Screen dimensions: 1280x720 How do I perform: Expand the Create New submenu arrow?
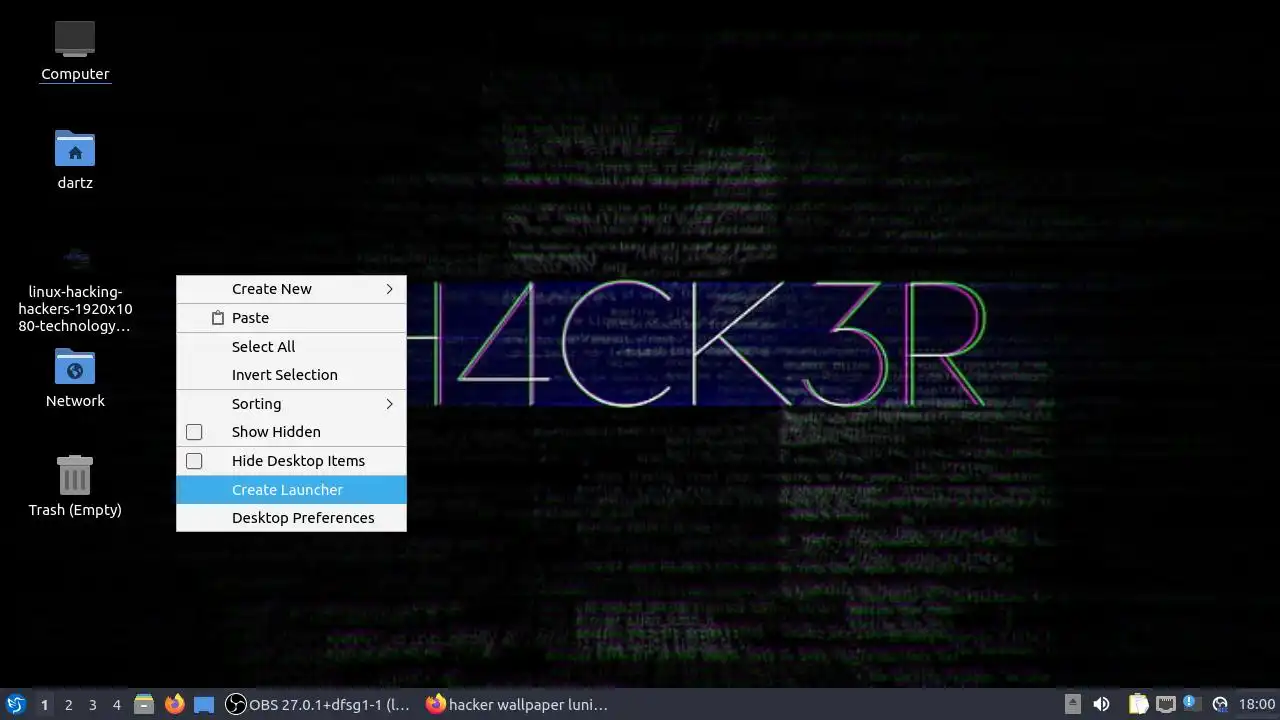pyautogui.click(x=390, y=289)
